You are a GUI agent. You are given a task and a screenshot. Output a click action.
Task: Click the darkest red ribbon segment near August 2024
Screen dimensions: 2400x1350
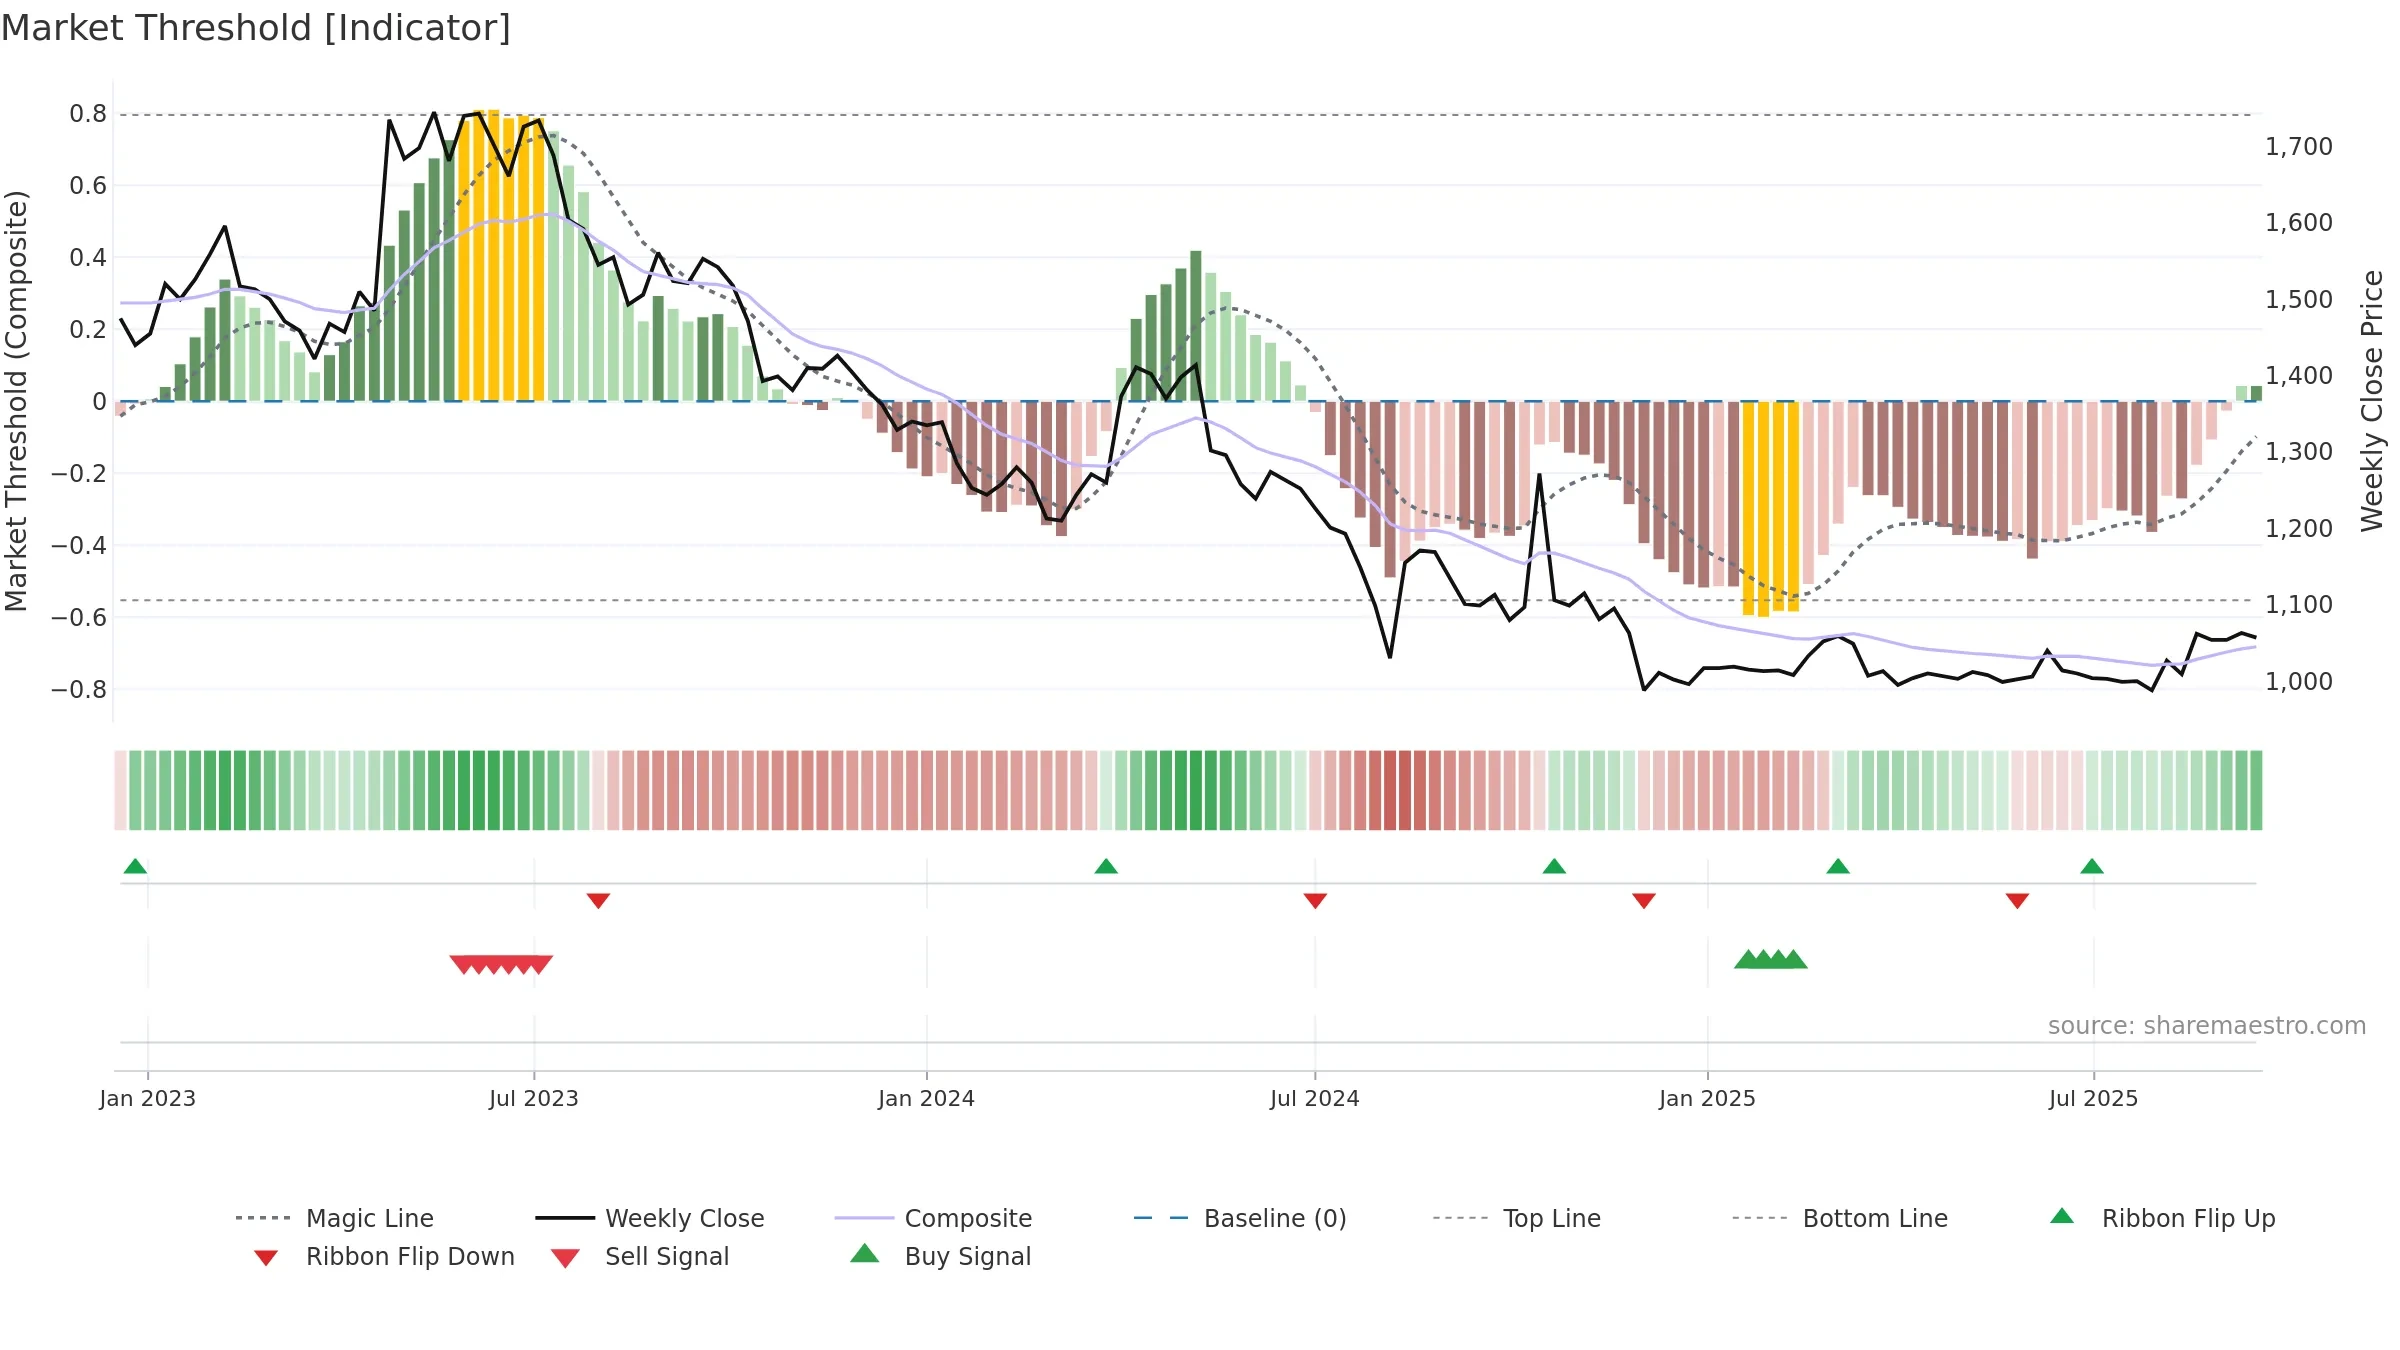click(1405, 790)
